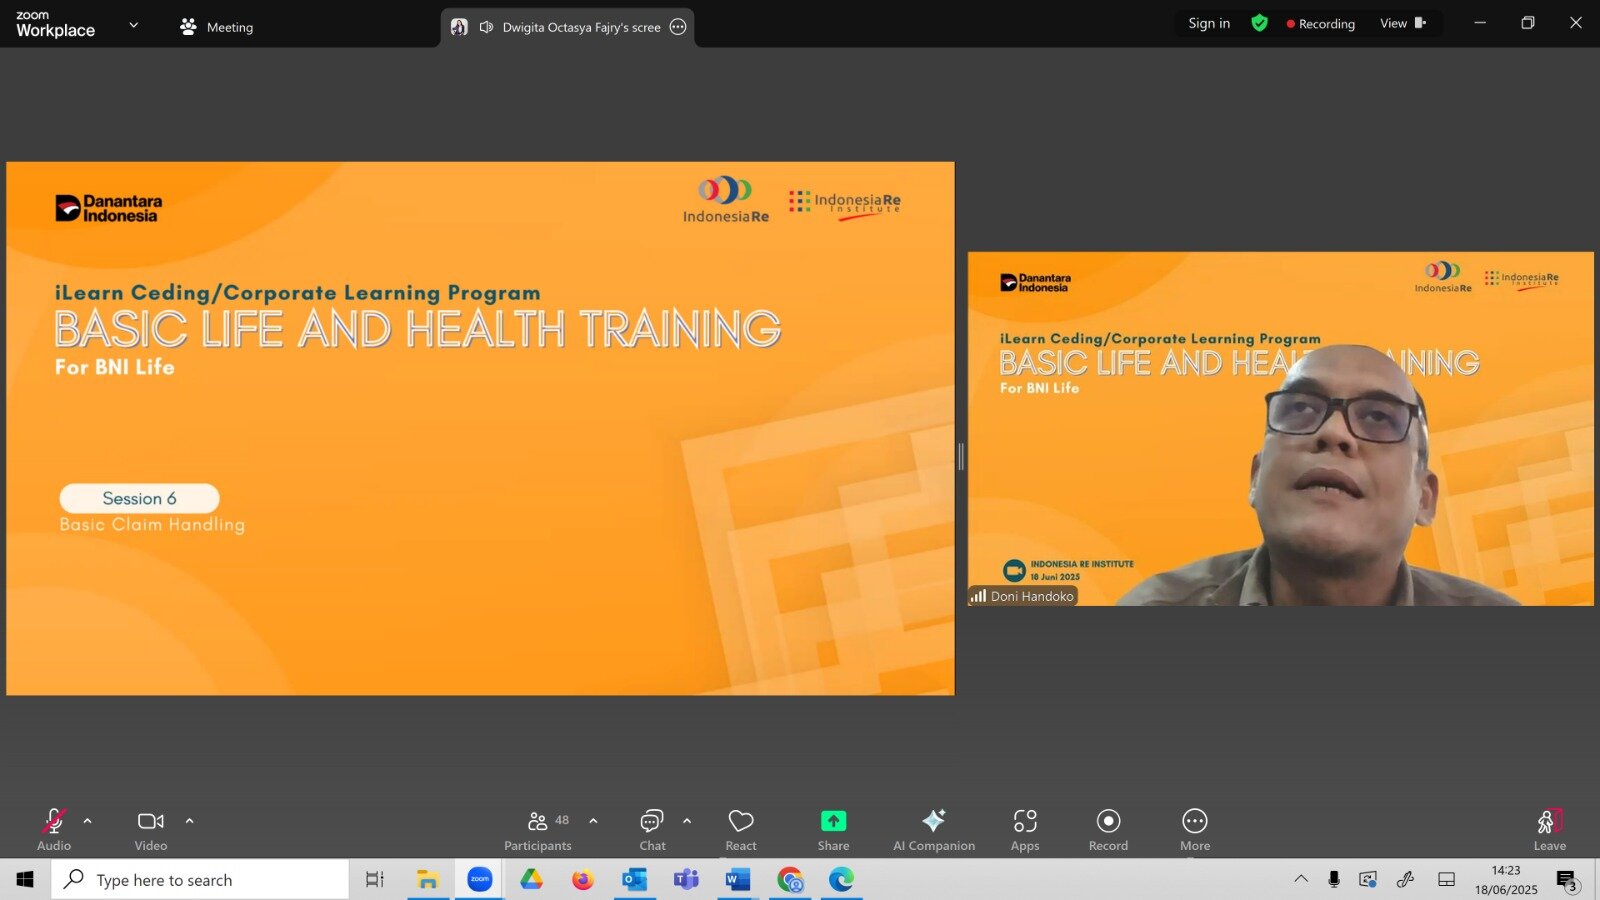
Task: Unmute the Audio microphone icon
Action: tap(54, 821)
